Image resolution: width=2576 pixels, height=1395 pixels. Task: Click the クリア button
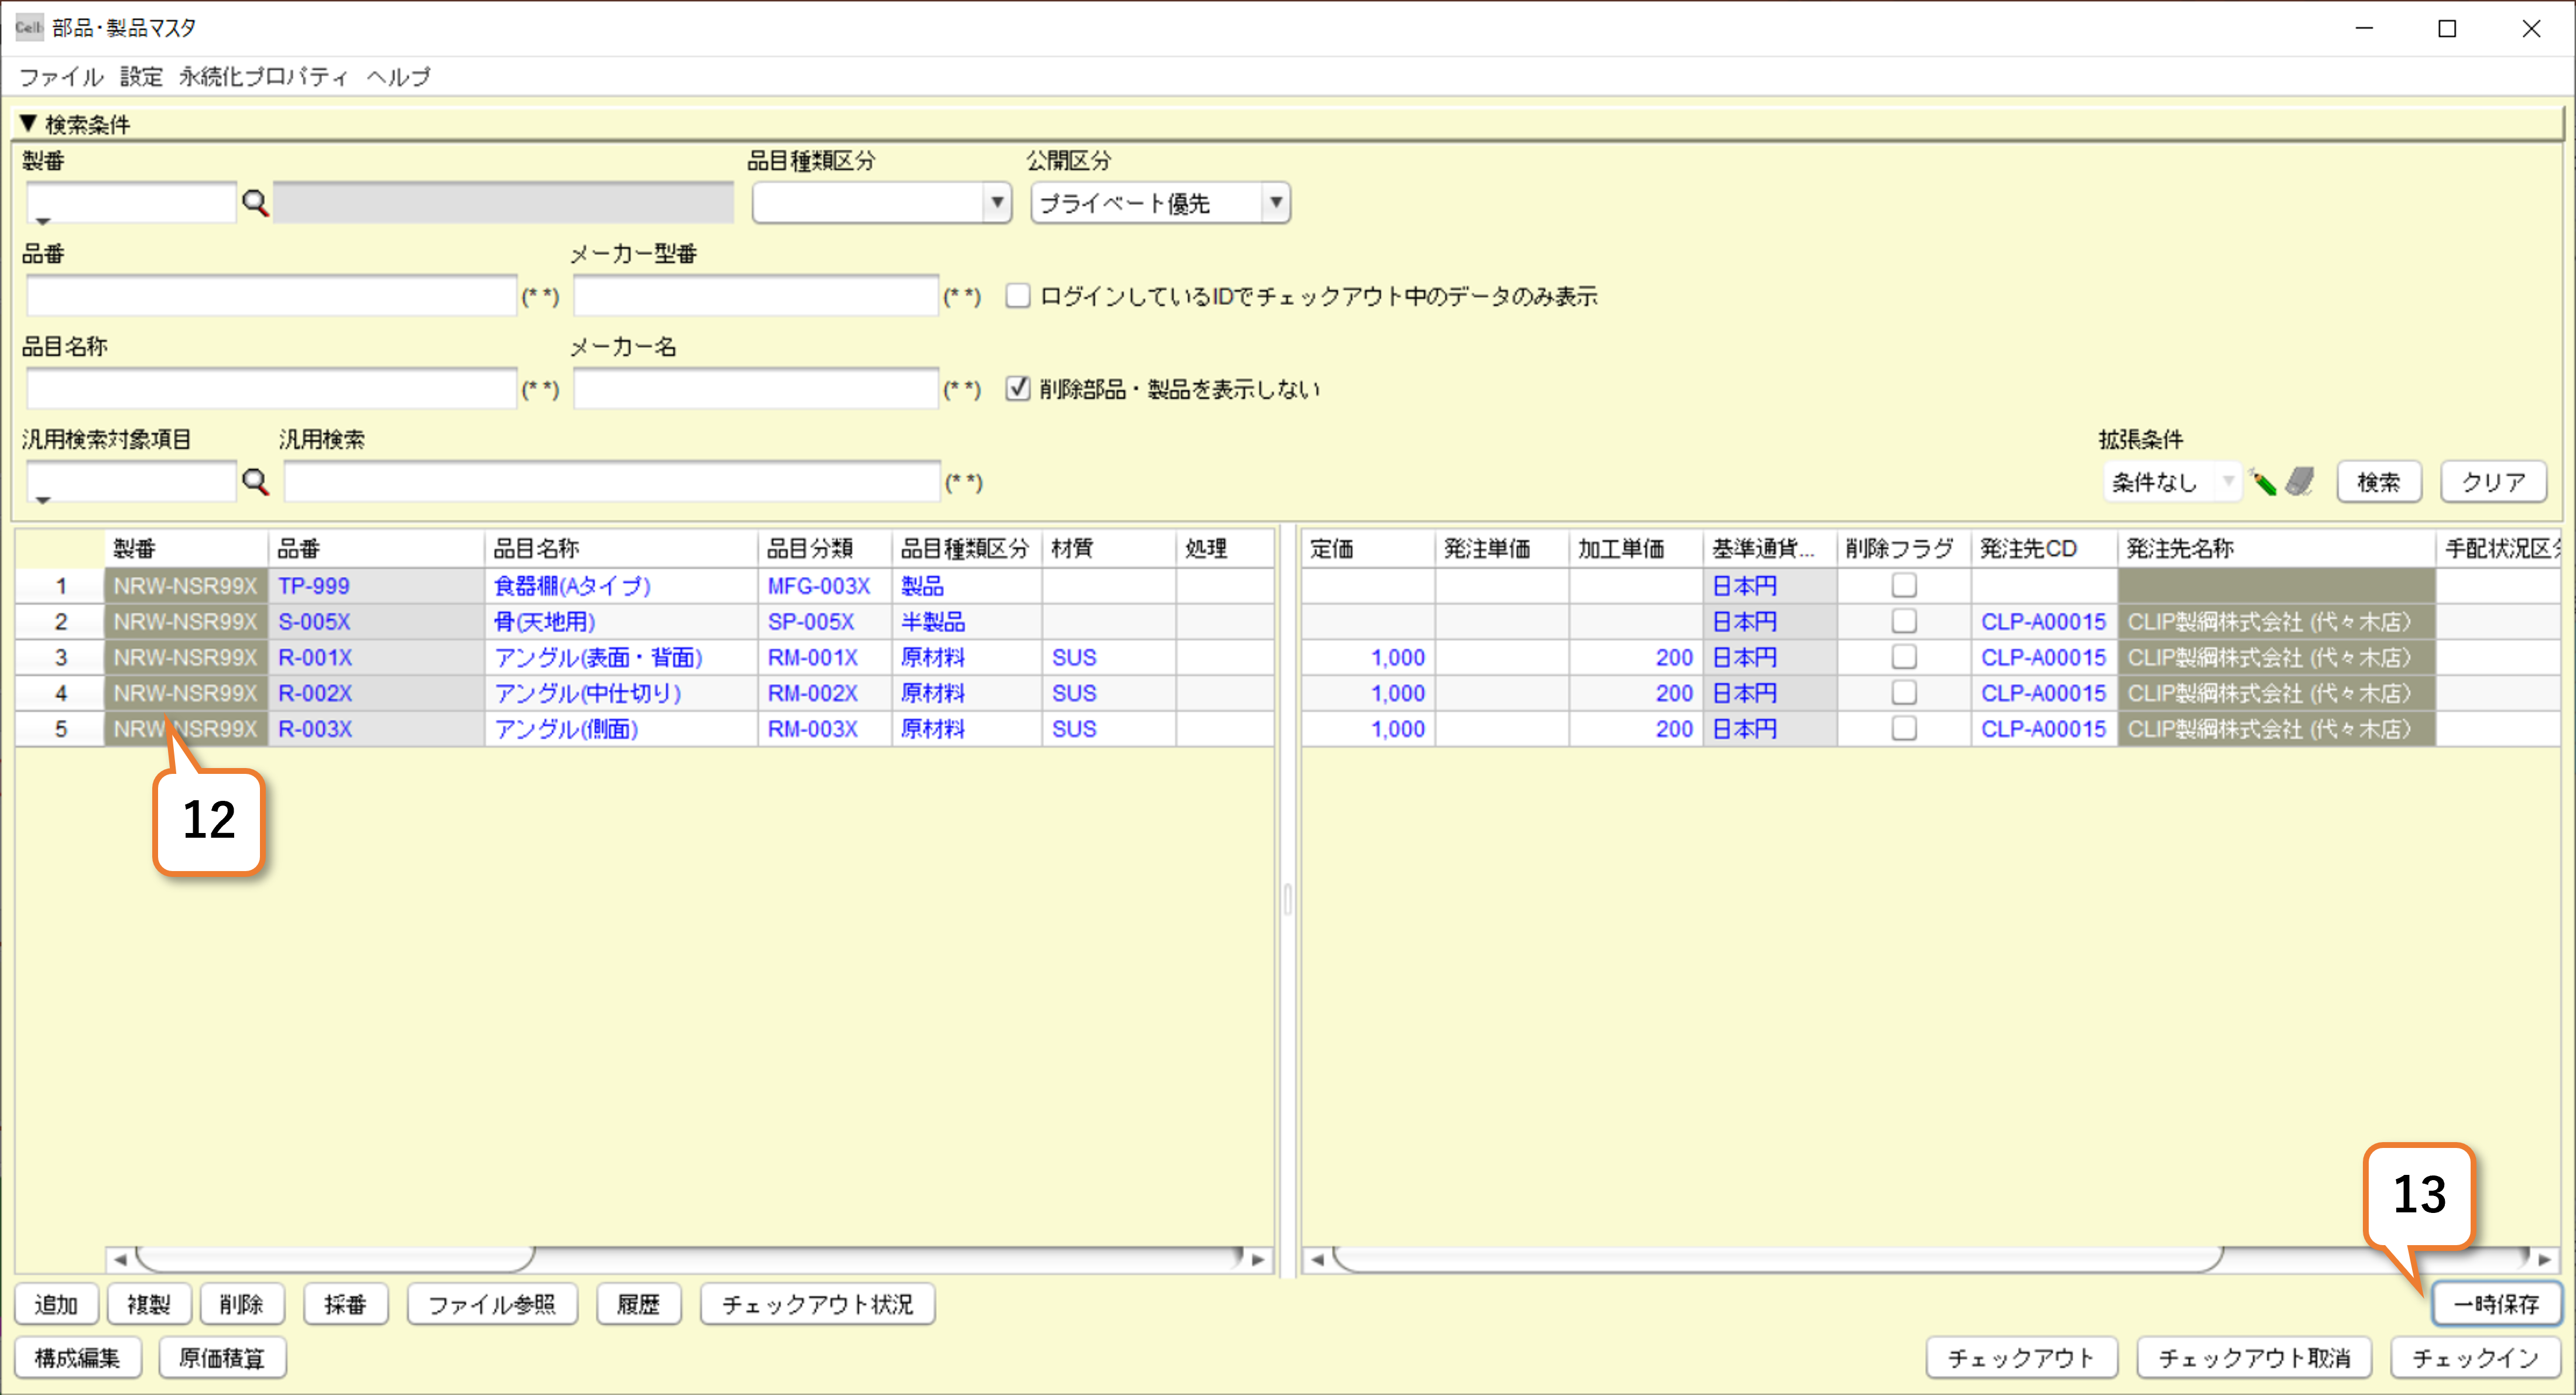[2493, 482]
